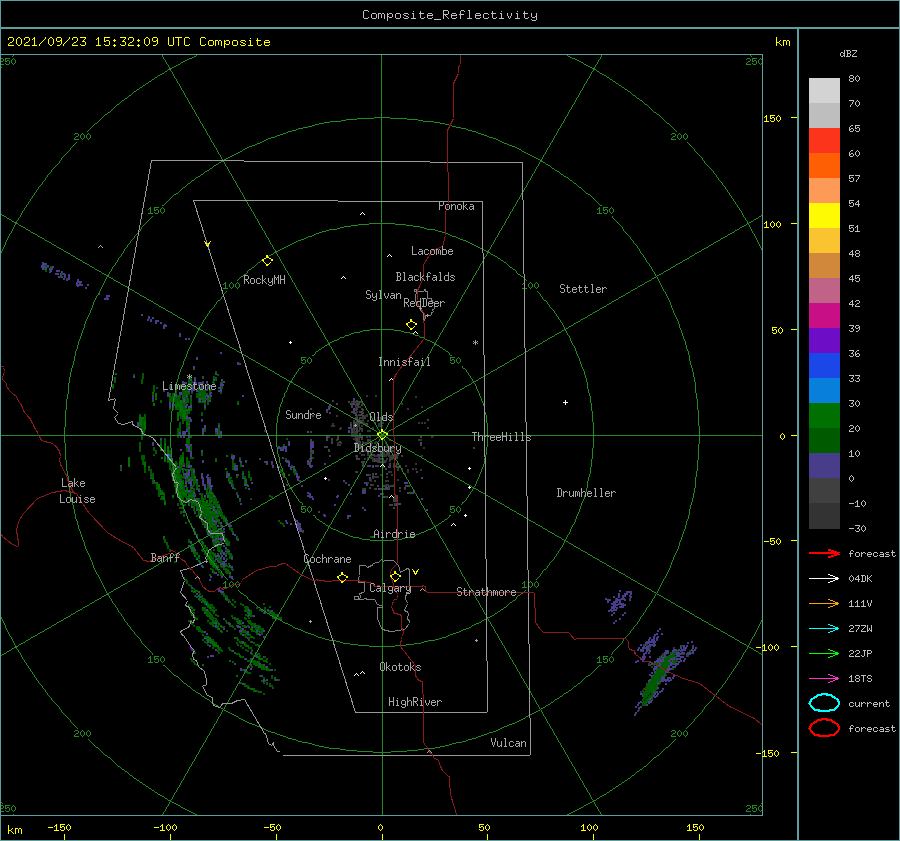Click the red forecast ellipse symbol
This screenshot has height=841, width=900.
824,728
